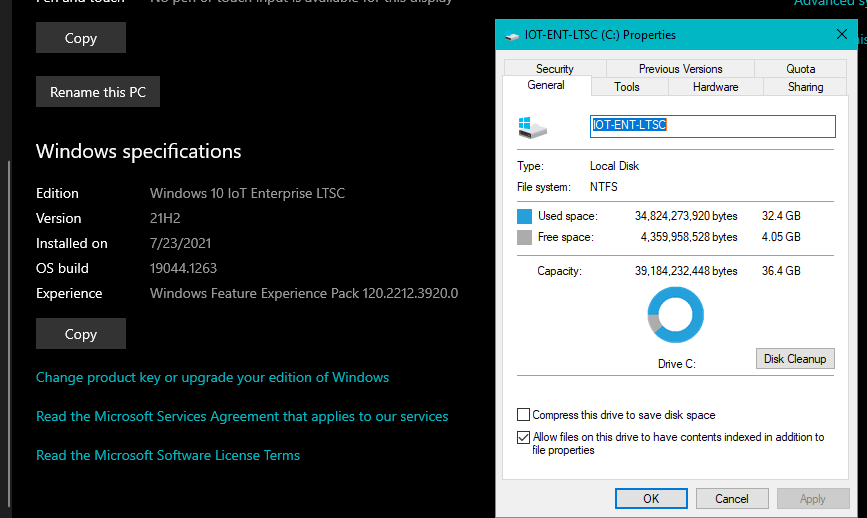Click the Copy button under Windows specifications
The width and height of the screenshot is (867, 518).
81,334
